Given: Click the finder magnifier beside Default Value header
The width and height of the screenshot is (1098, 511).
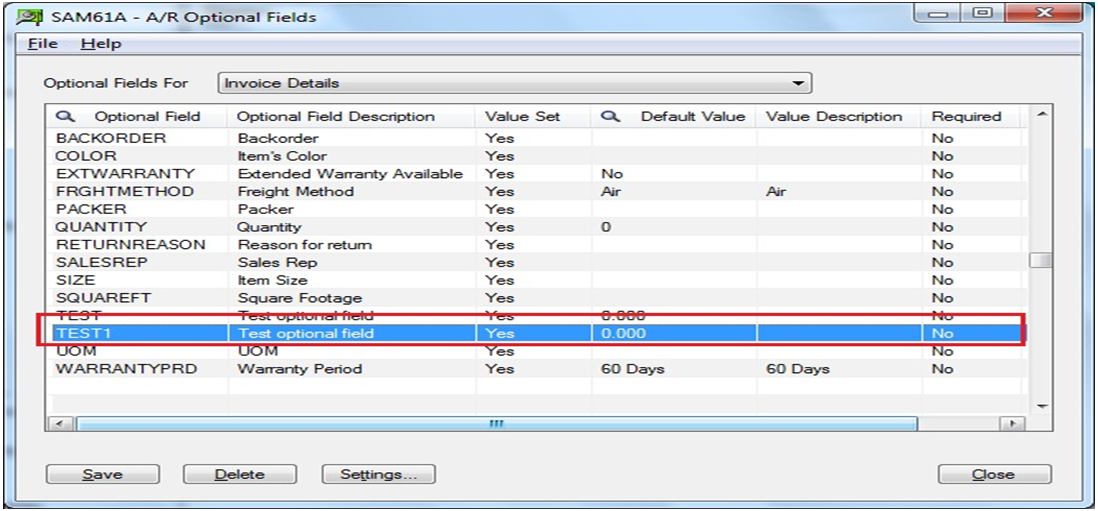Looking at the screenshot, I should (612, 117).
